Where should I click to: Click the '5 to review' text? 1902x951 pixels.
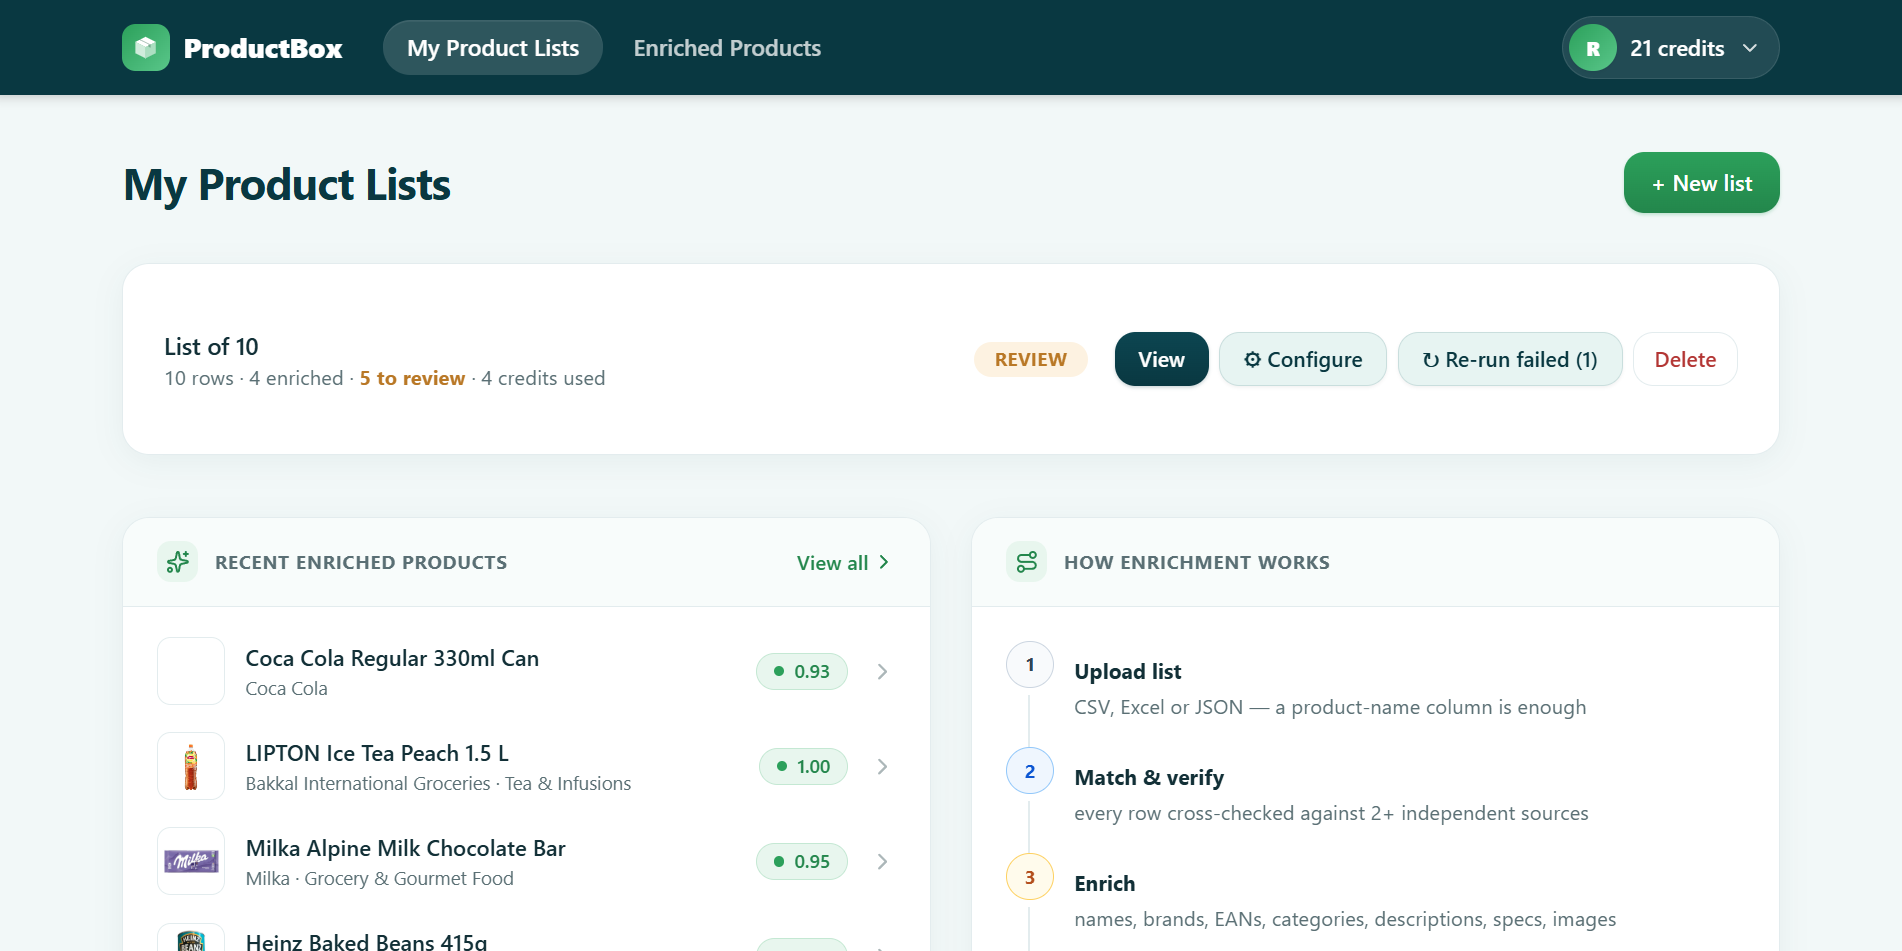tap(412, 378)
